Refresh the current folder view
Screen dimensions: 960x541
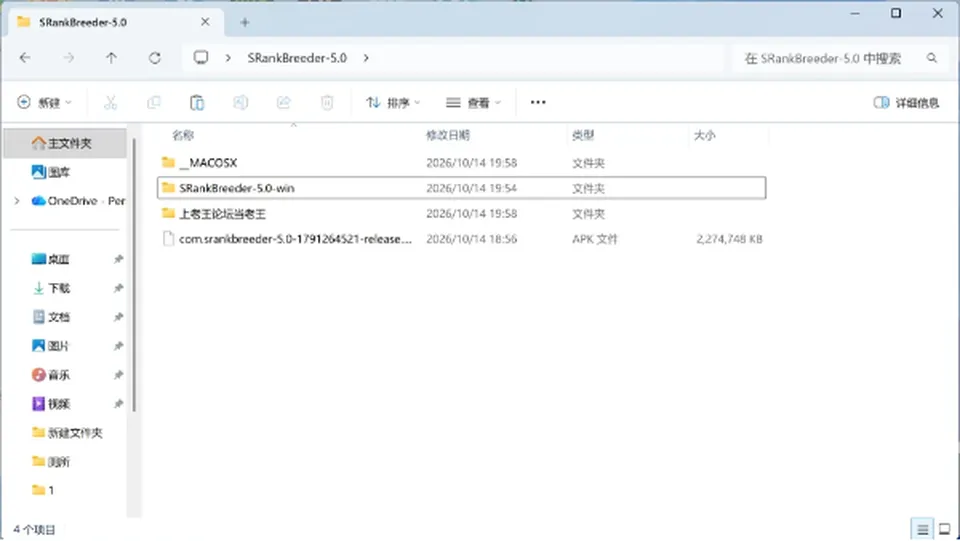tap(155, 58)
